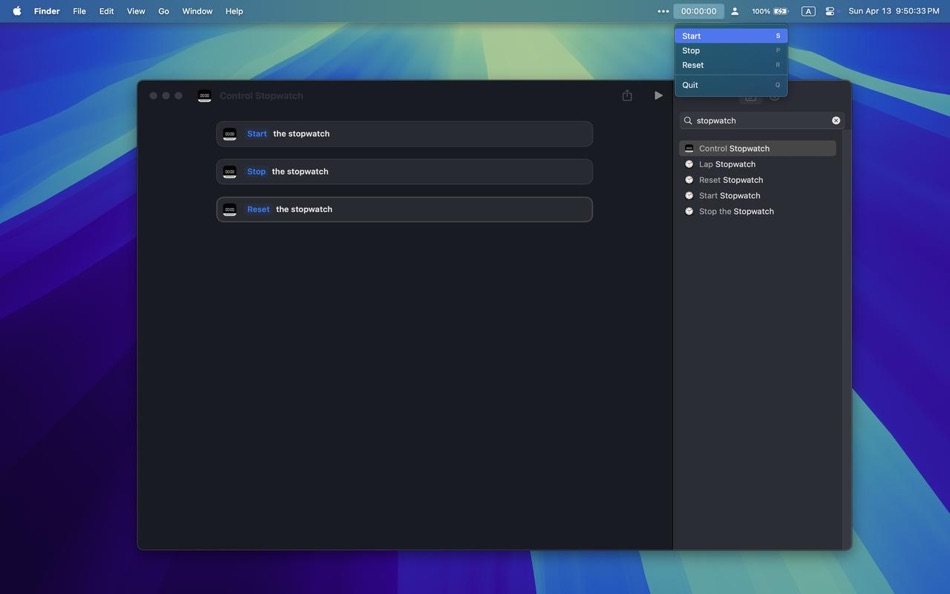Select Reset Stopwatch in the action results
Screen dimensions: 950x594
click(757, 180)
